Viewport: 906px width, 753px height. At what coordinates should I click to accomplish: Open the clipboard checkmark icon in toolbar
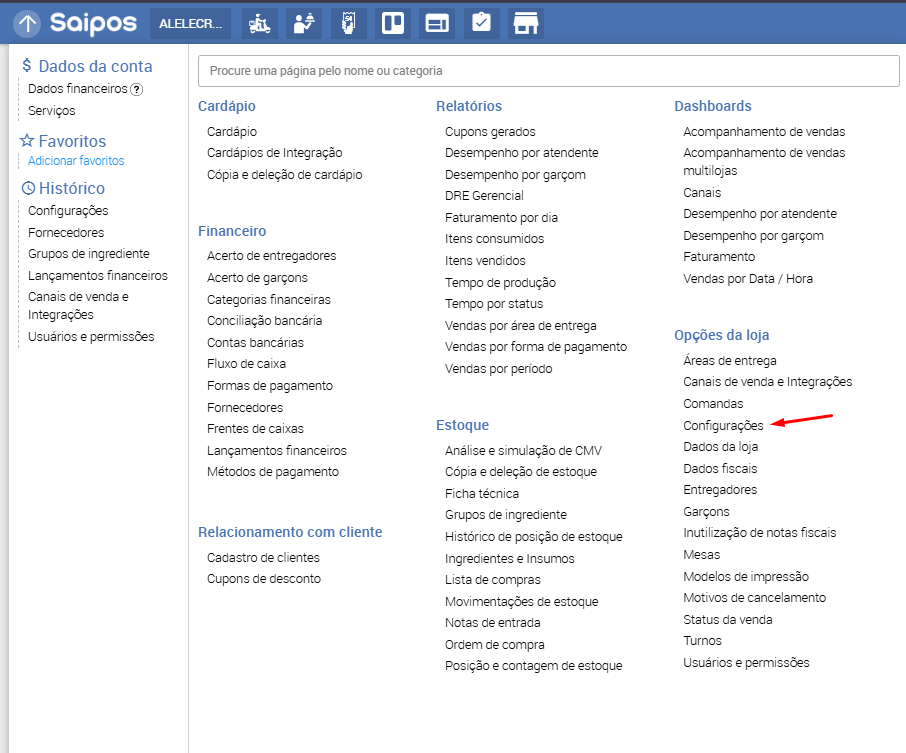click(x=481, y=23)
